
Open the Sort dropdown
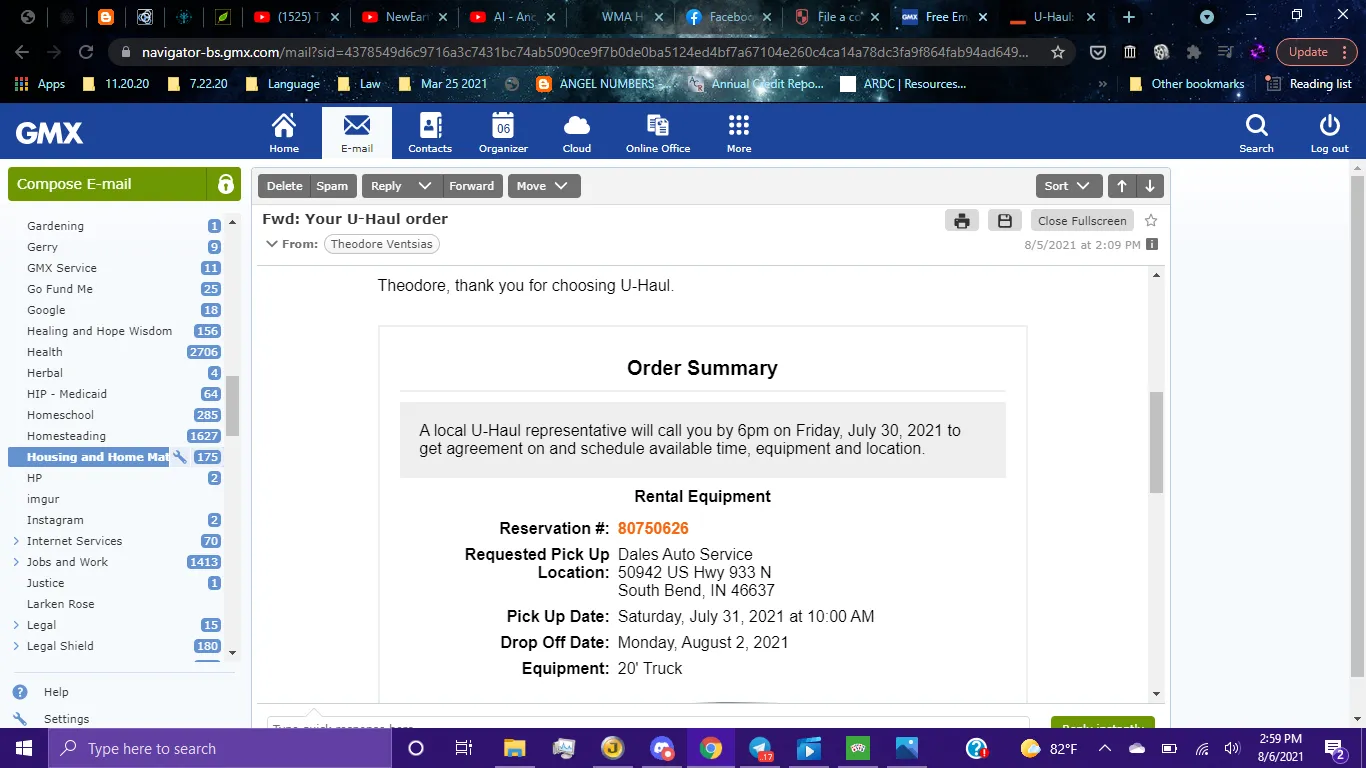tap(1068, 186)
